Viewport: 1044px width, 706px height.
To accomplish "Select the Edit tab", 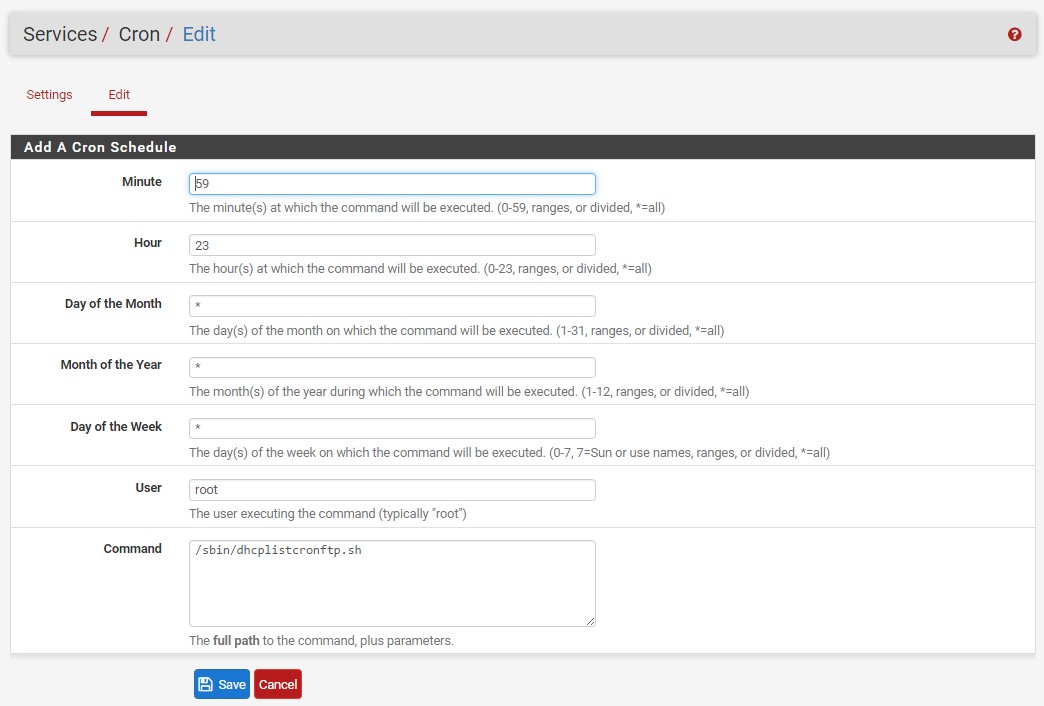I will pyautogui.click(x=119, y=95).
